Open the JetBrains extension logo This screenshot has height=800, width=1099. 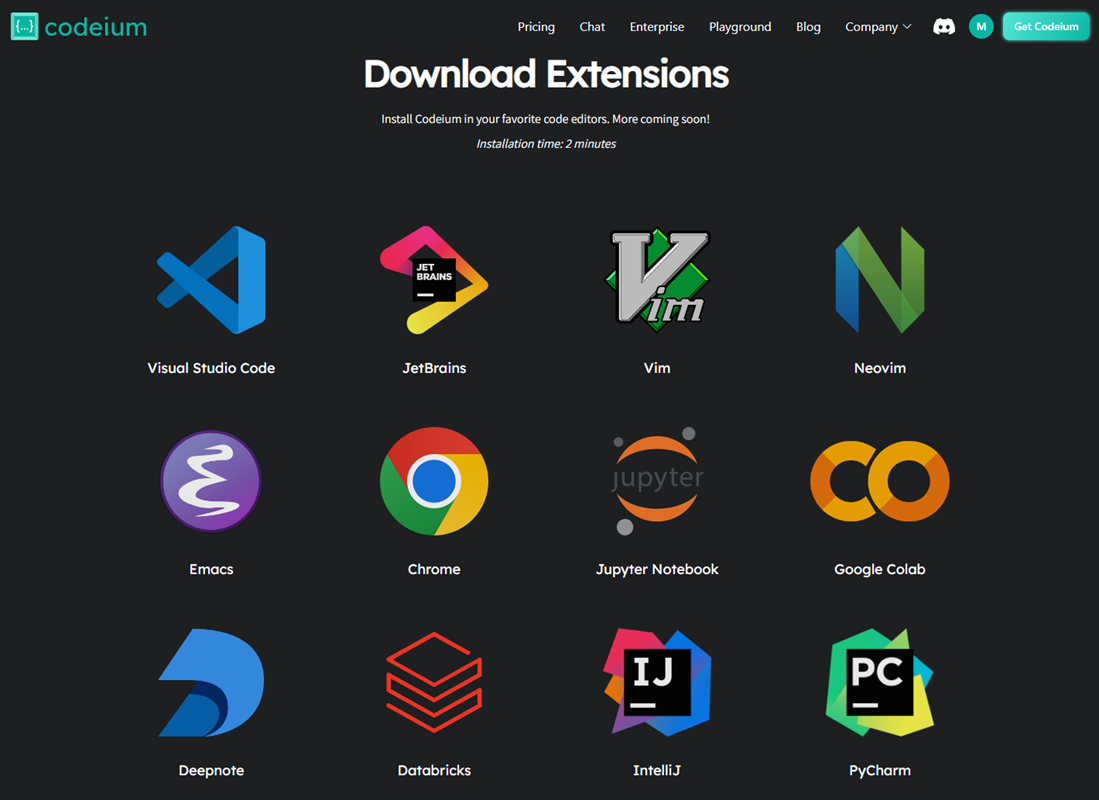[434, 280]
